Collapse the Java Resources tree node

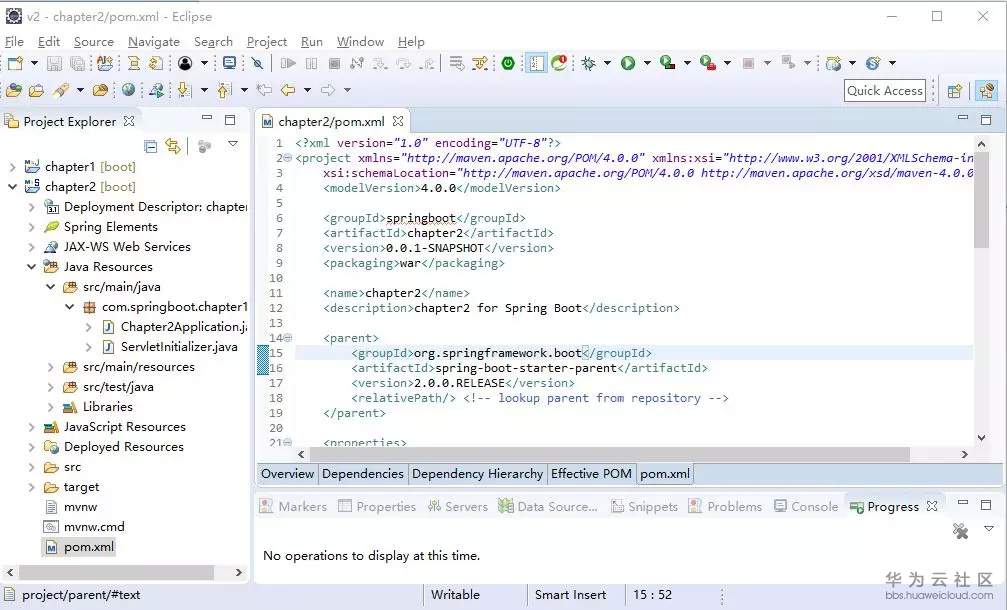(x=32, y=267)
